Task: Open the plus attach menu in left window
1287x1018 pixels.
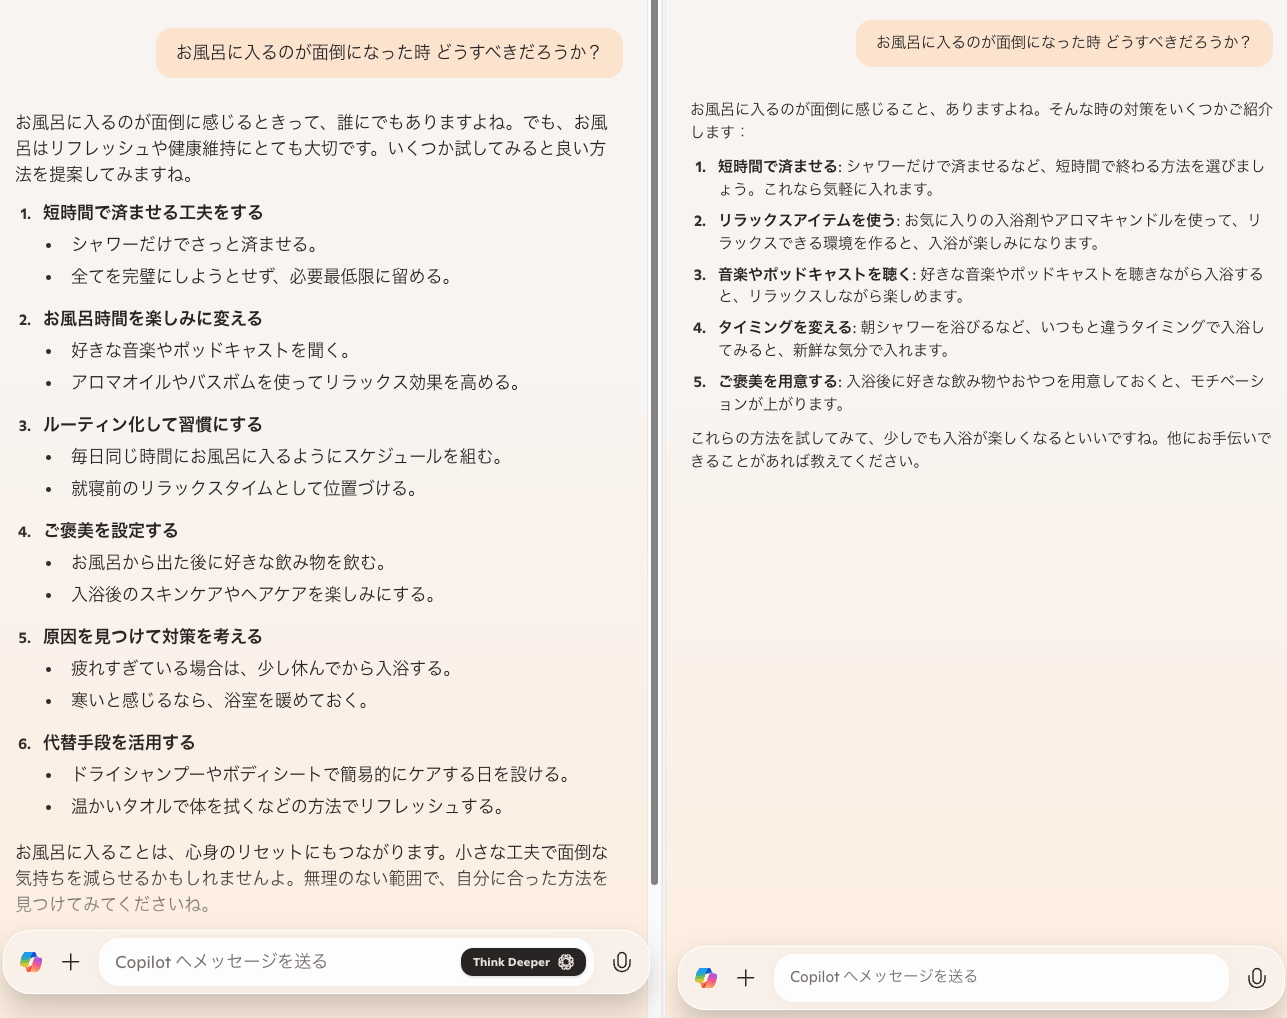Action: click(71, 962)
